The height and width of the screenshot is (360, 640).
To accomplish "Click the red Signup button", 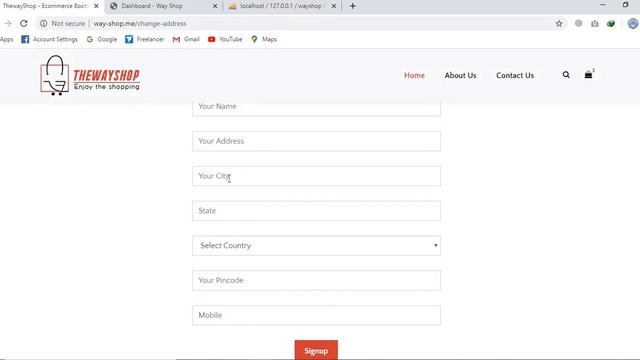I will [x=316, y=350].
